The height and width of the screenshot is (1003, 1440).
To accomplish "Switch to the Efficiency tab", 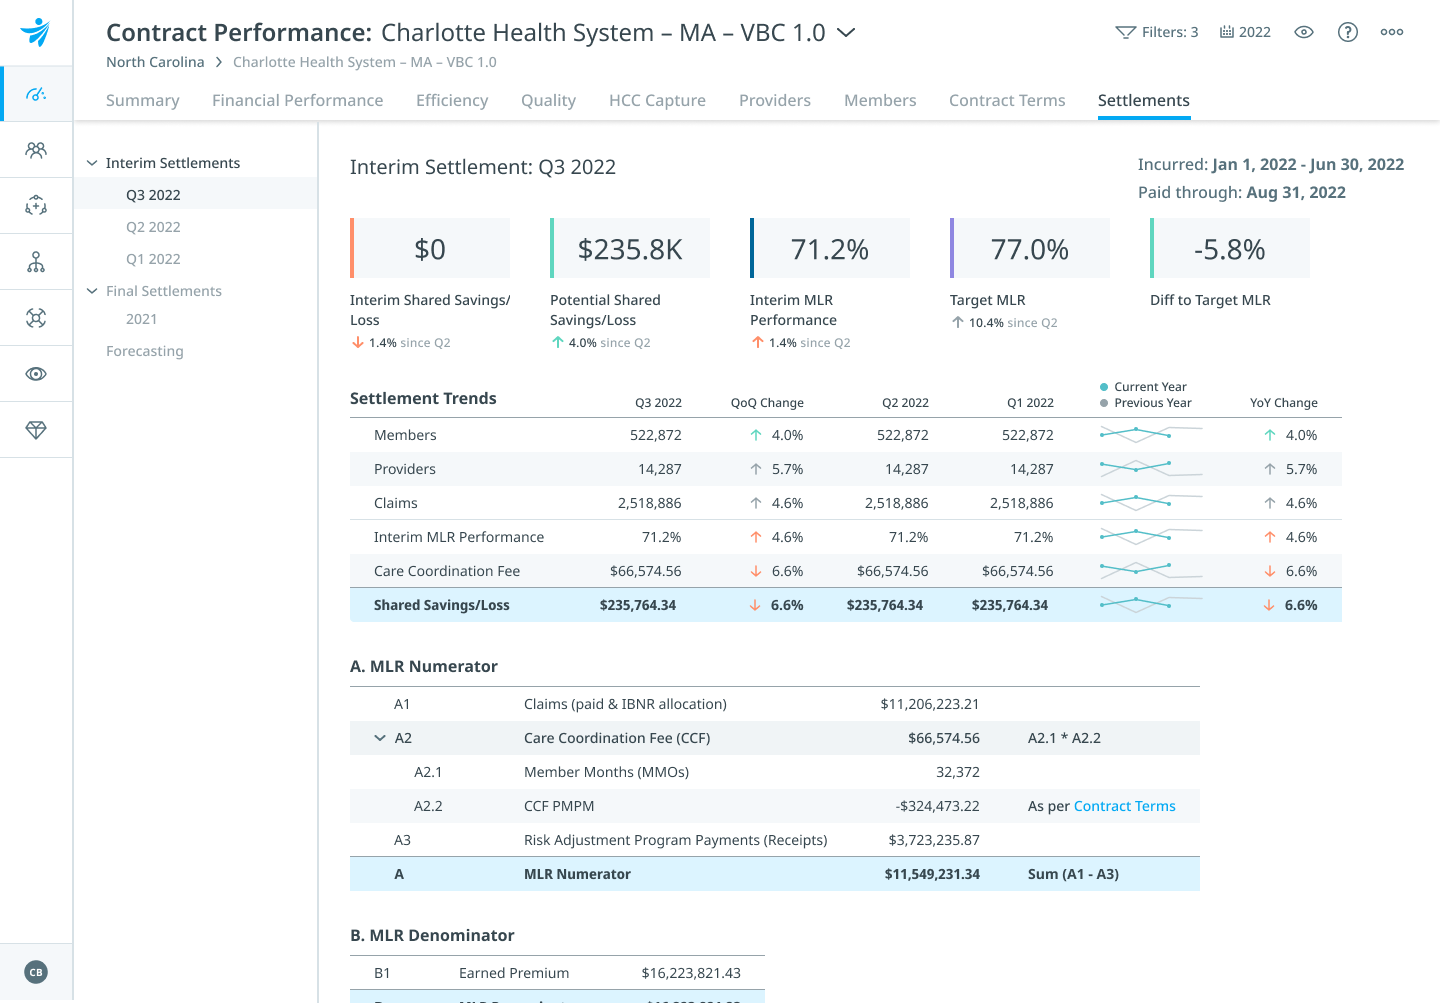I will tap(452, 100).
